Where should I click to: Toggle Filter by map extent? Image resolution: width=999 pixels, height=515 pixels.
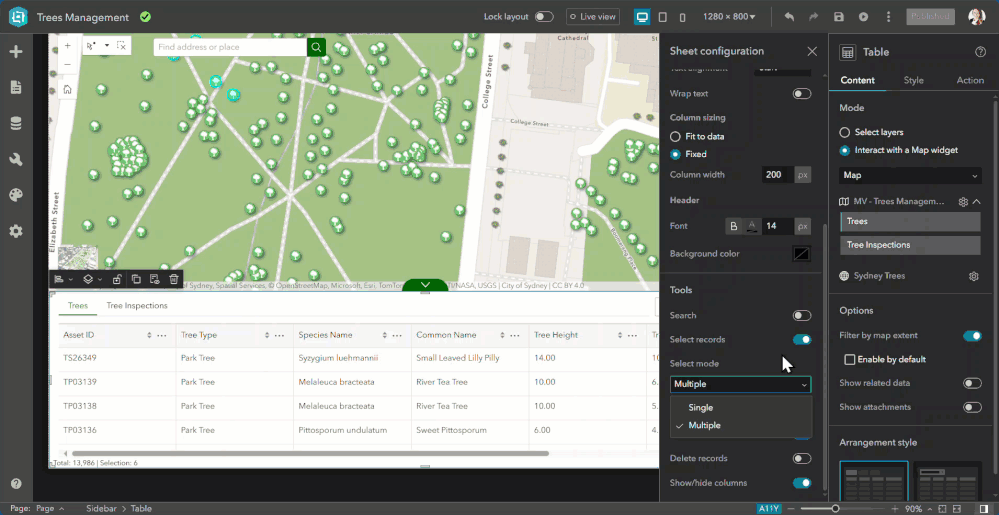tap(972, 336)
